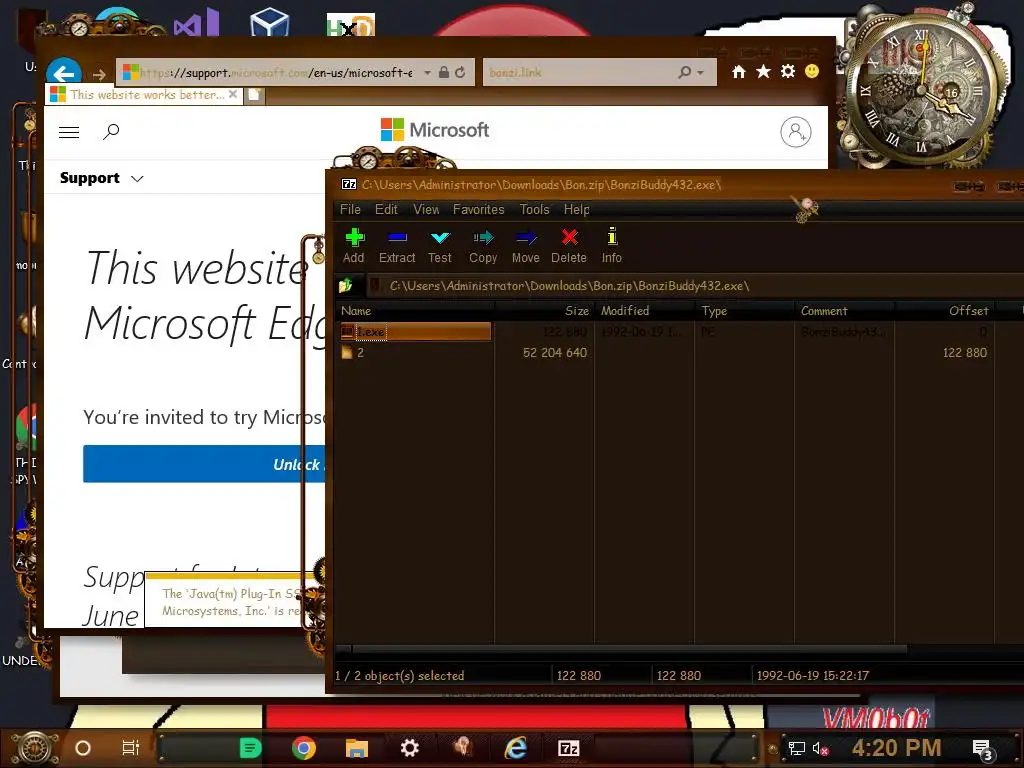Sort by the Type column header

click(x=744, y=311)
